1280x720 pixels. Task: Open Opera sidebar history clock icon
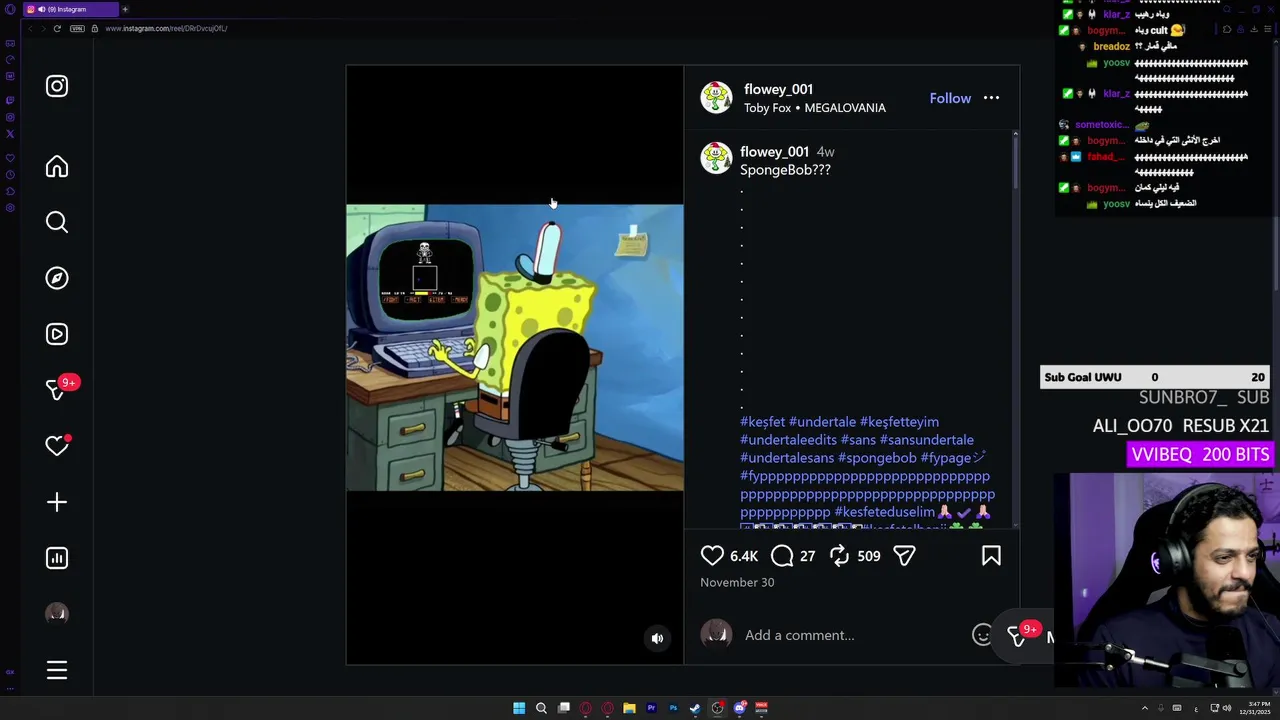[x=10, y=175]
